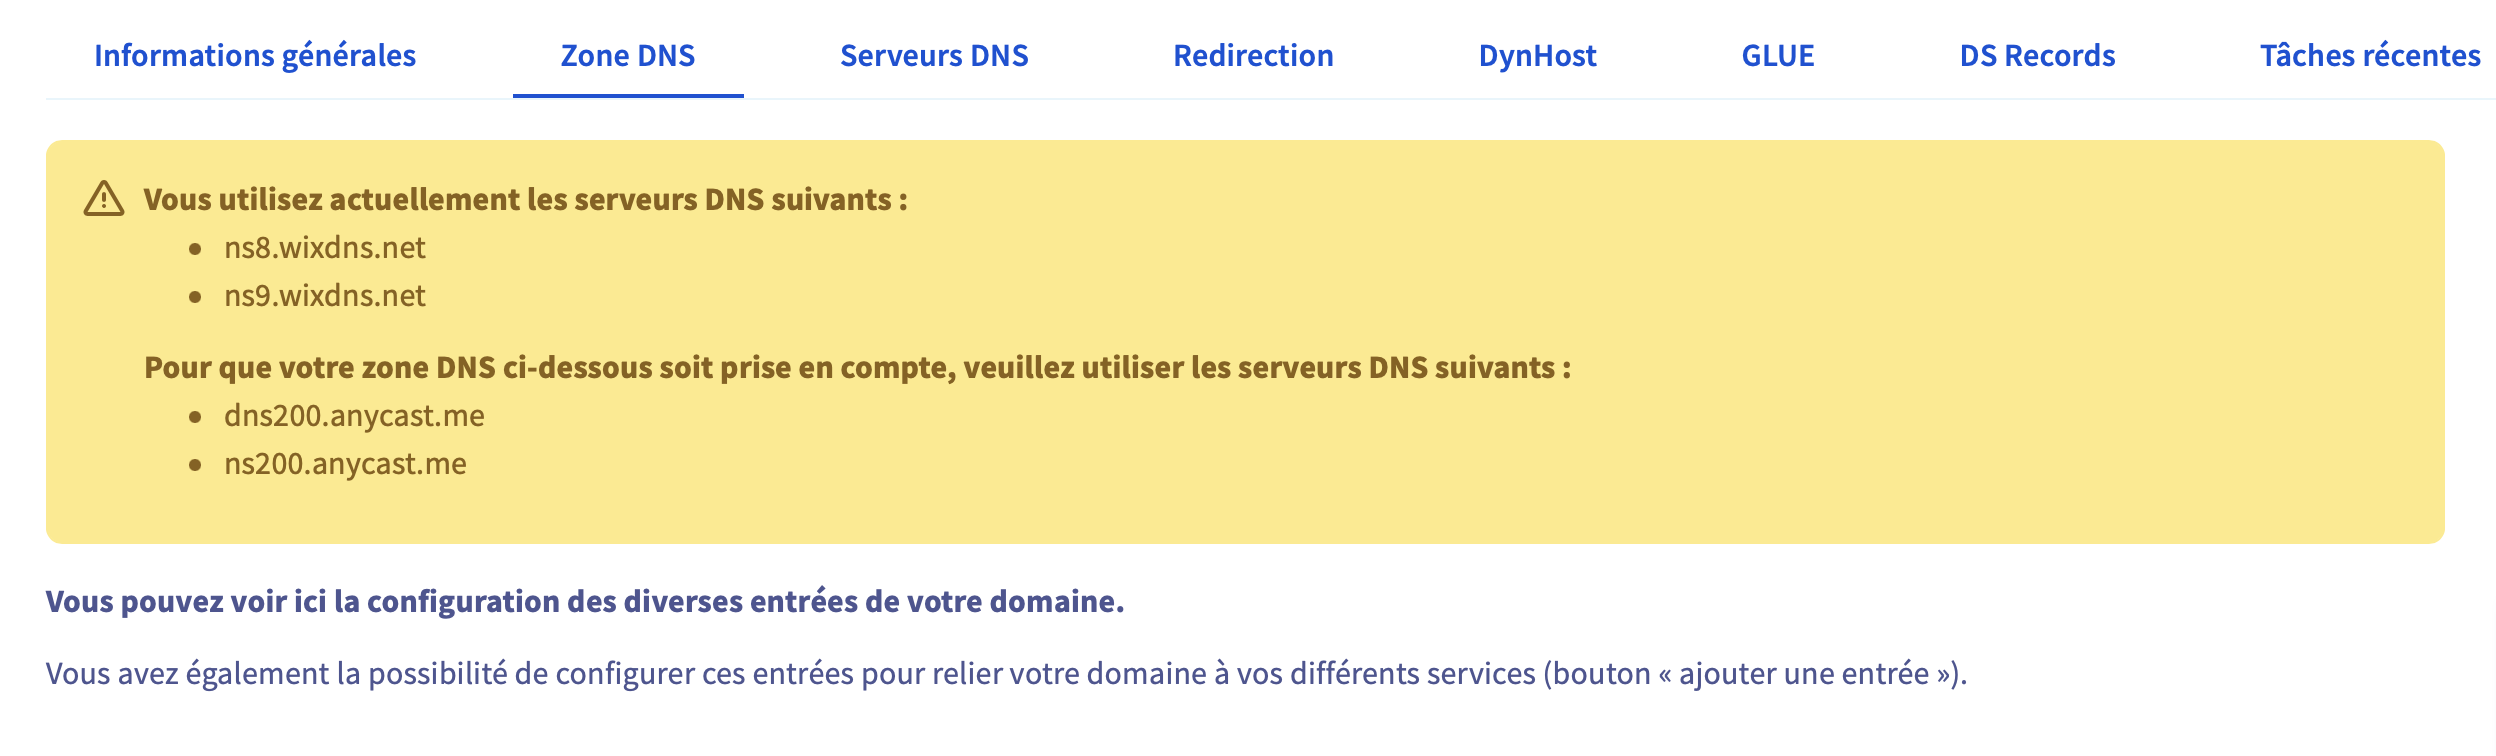
Task: Click the ns9.wixdns.net server entry
Action: [x=325, y=296]
